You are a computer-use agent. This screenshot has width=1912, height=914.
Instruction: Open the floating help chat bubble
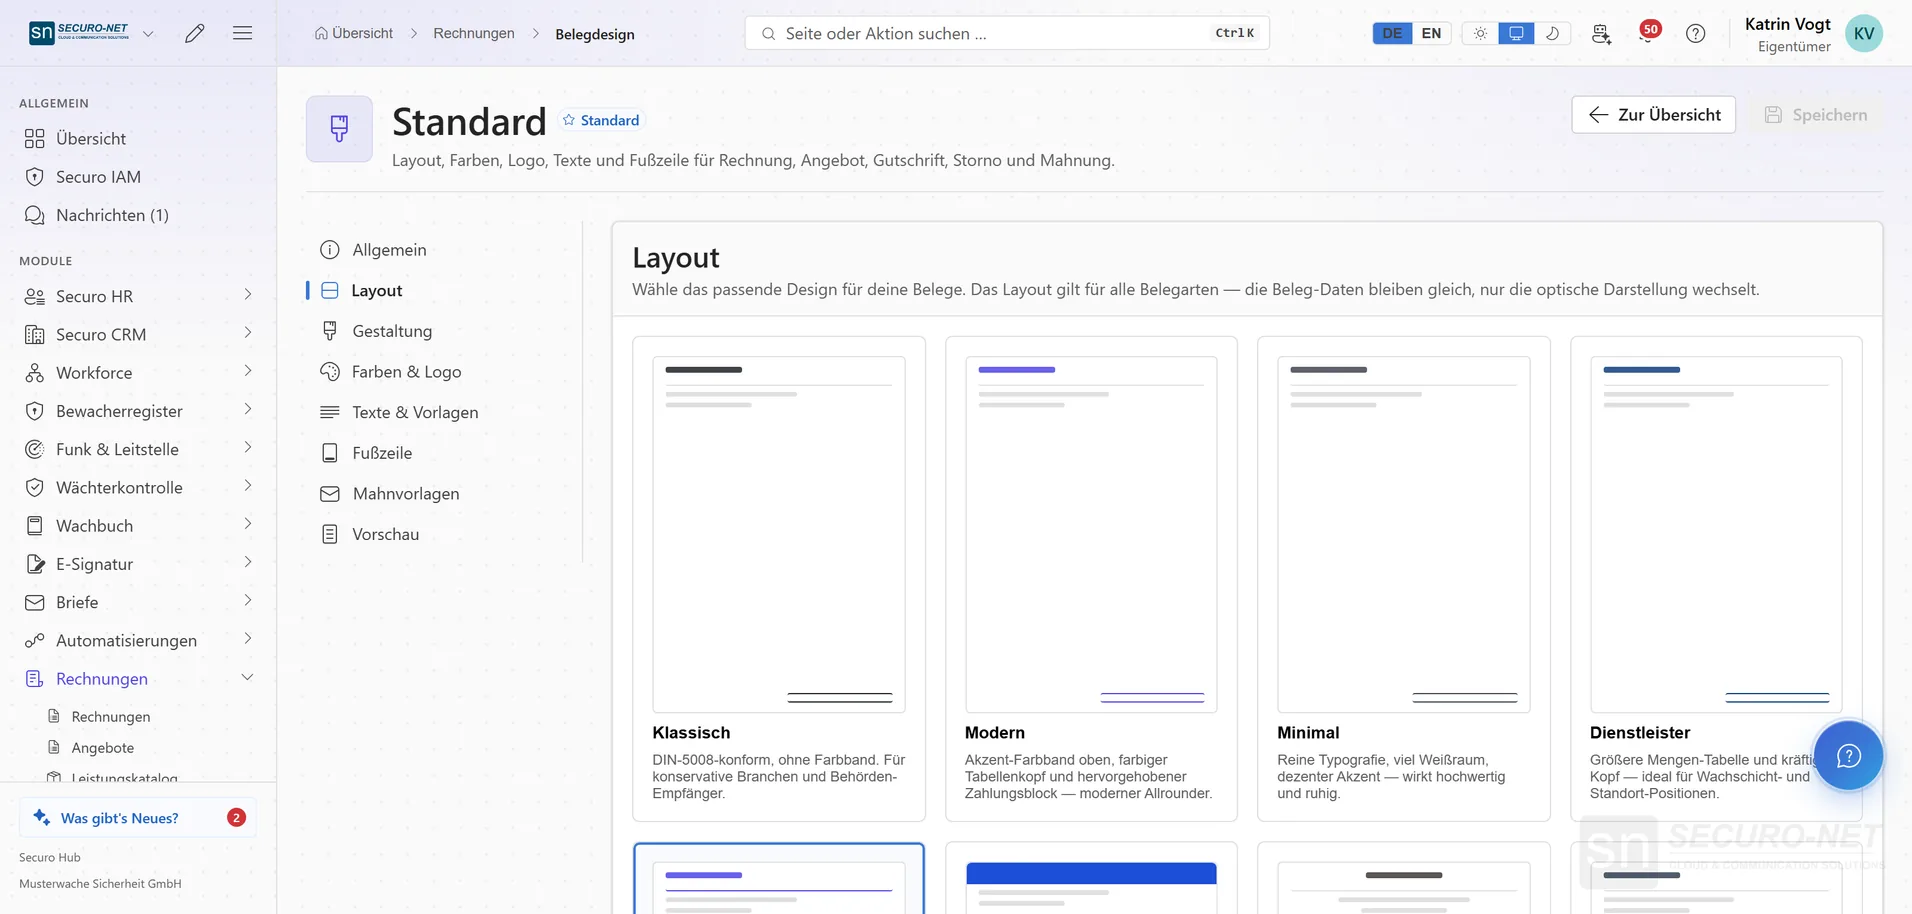pyautogui.click(x=1848, y=756)
